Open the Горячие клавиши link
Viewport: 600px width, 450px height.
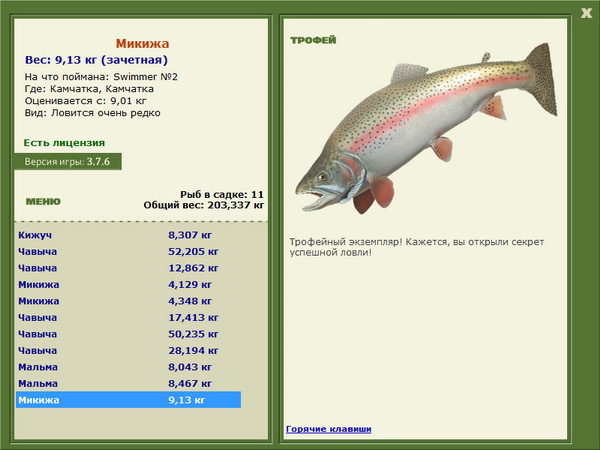[328, 429]
